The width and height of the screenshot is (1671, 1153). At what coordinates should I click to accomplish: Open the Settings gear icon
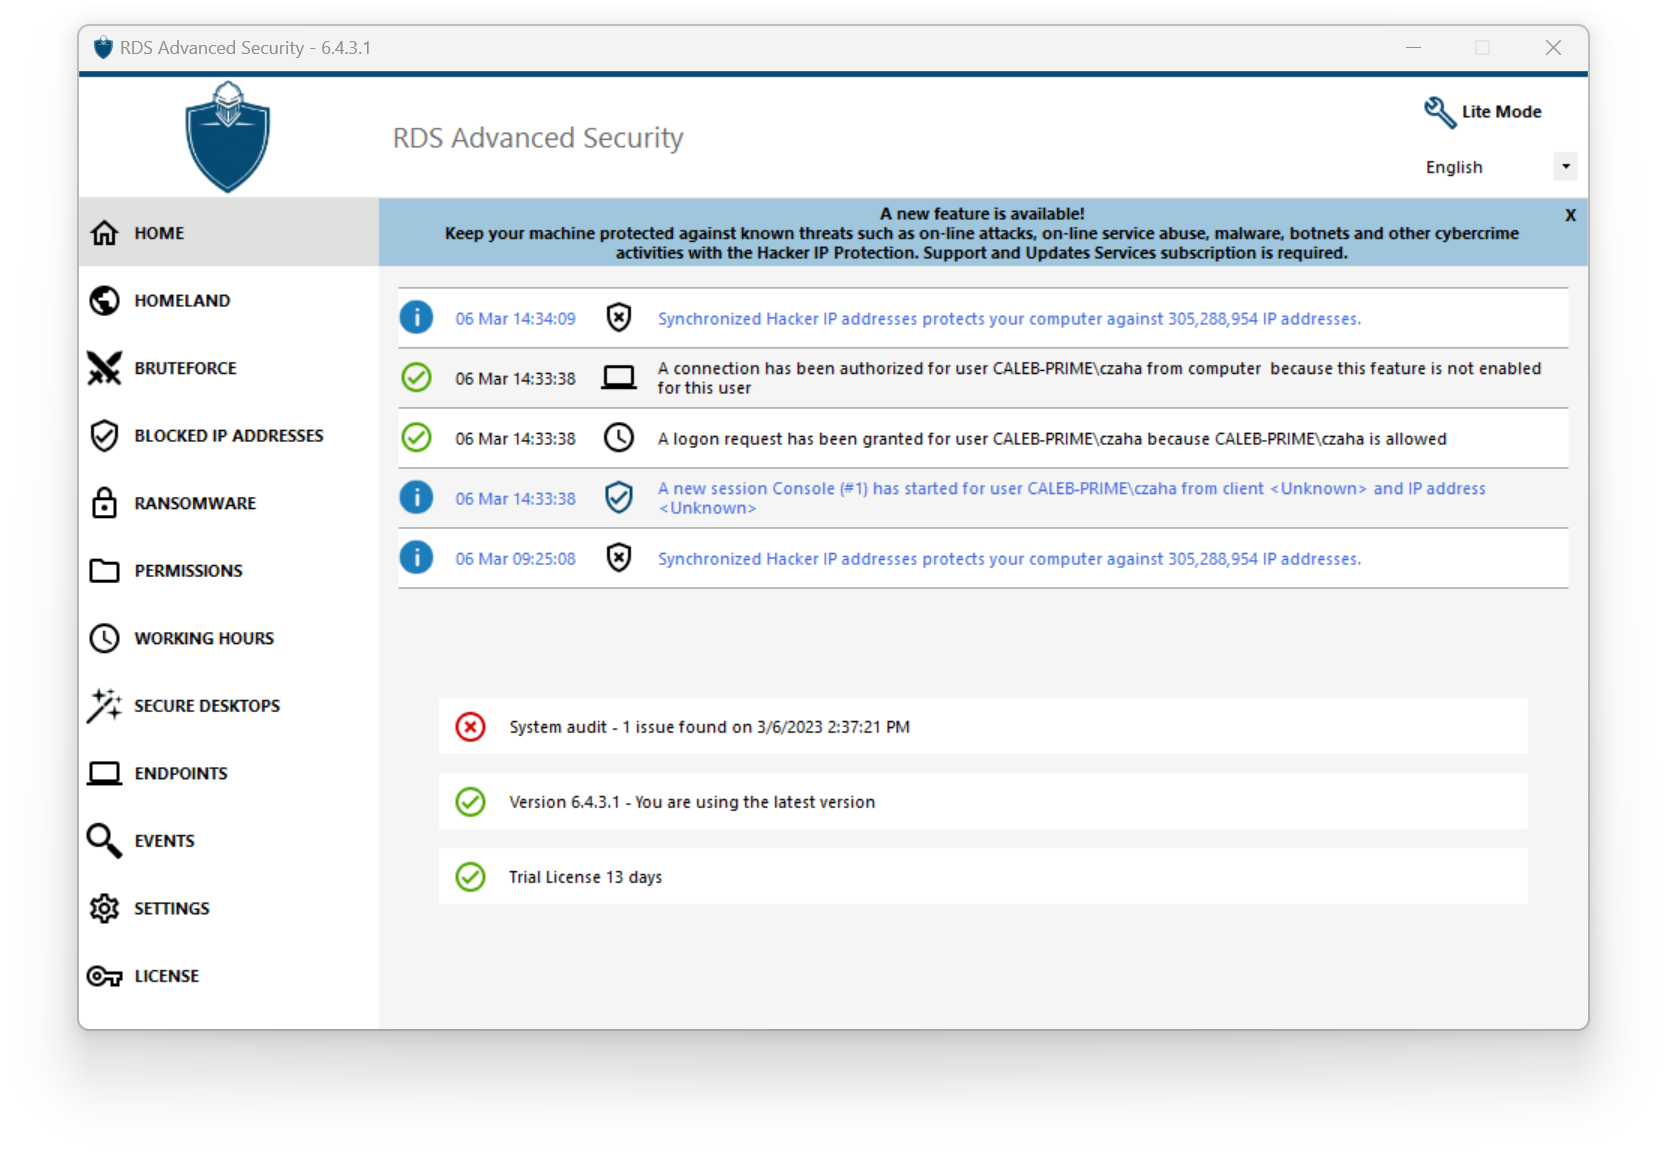coord(105,908)
